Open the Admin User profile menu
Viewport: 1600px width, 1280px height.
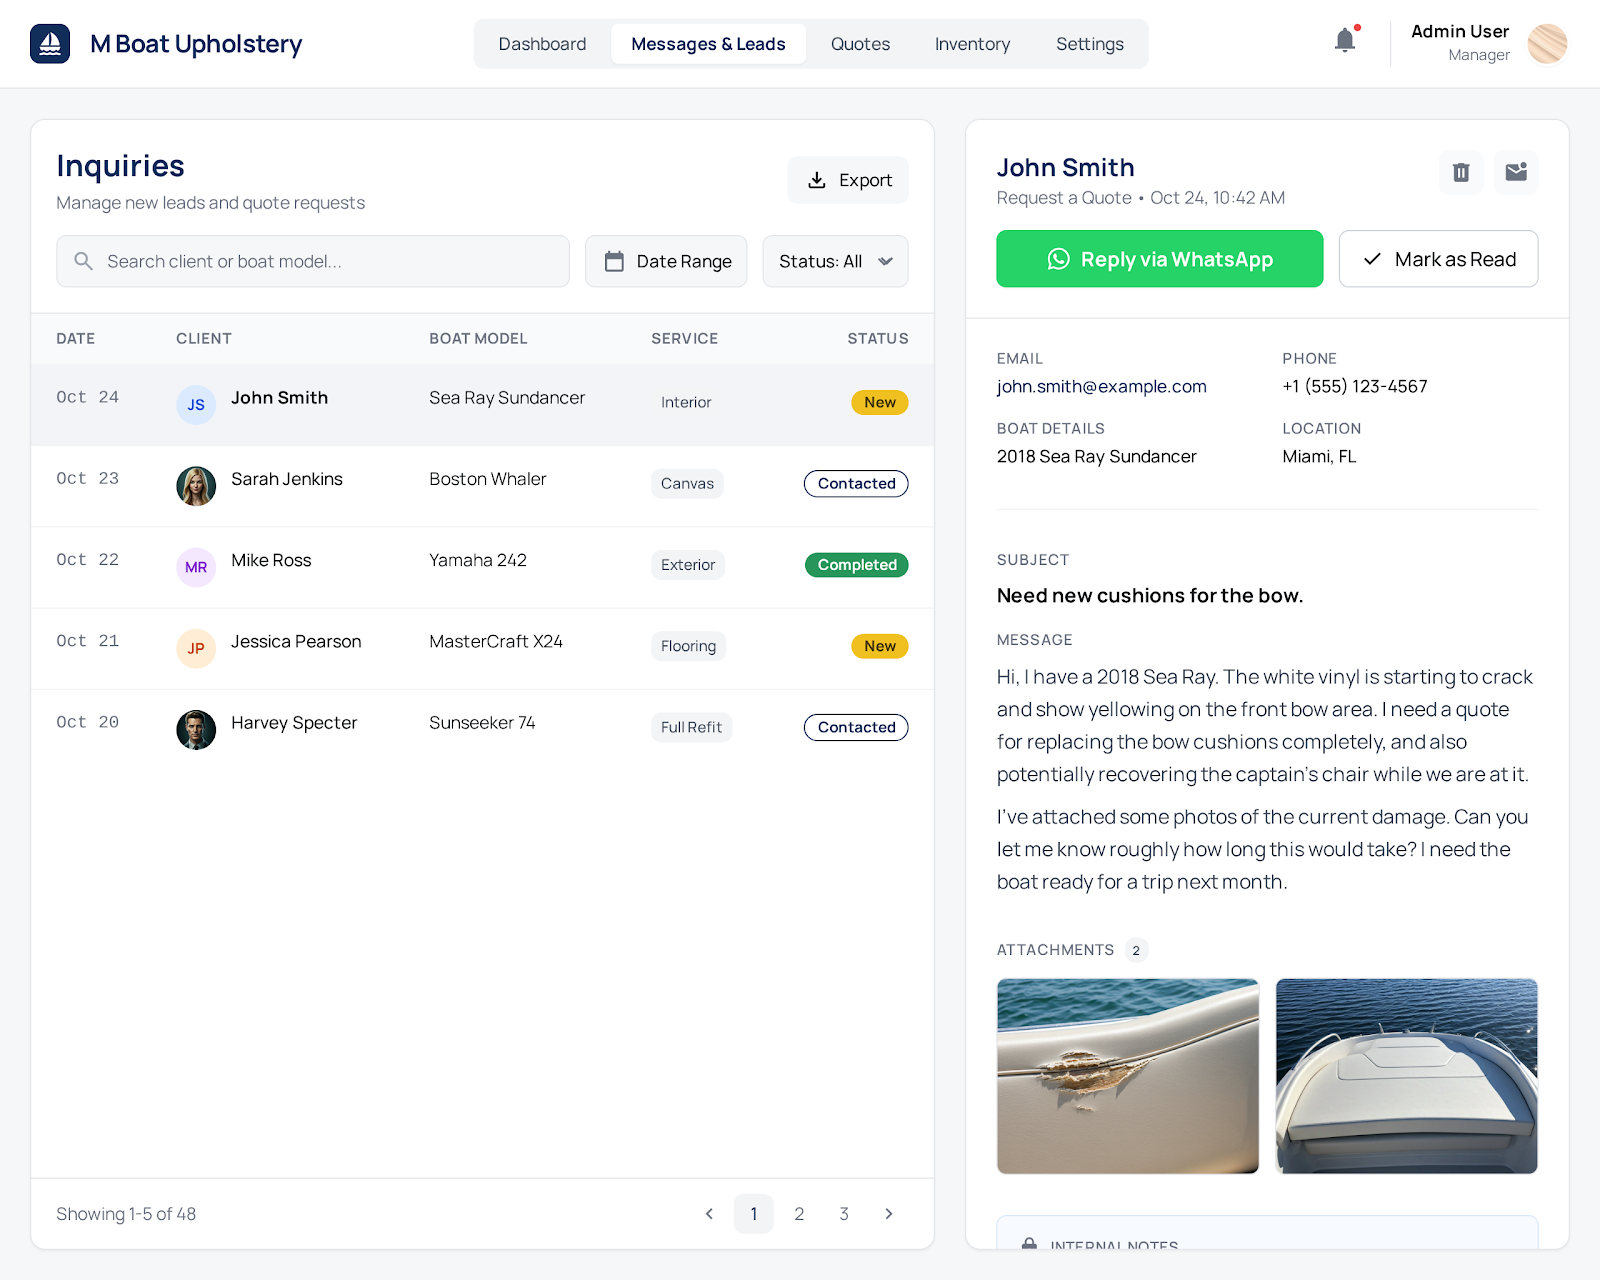tap(1490, 43)
